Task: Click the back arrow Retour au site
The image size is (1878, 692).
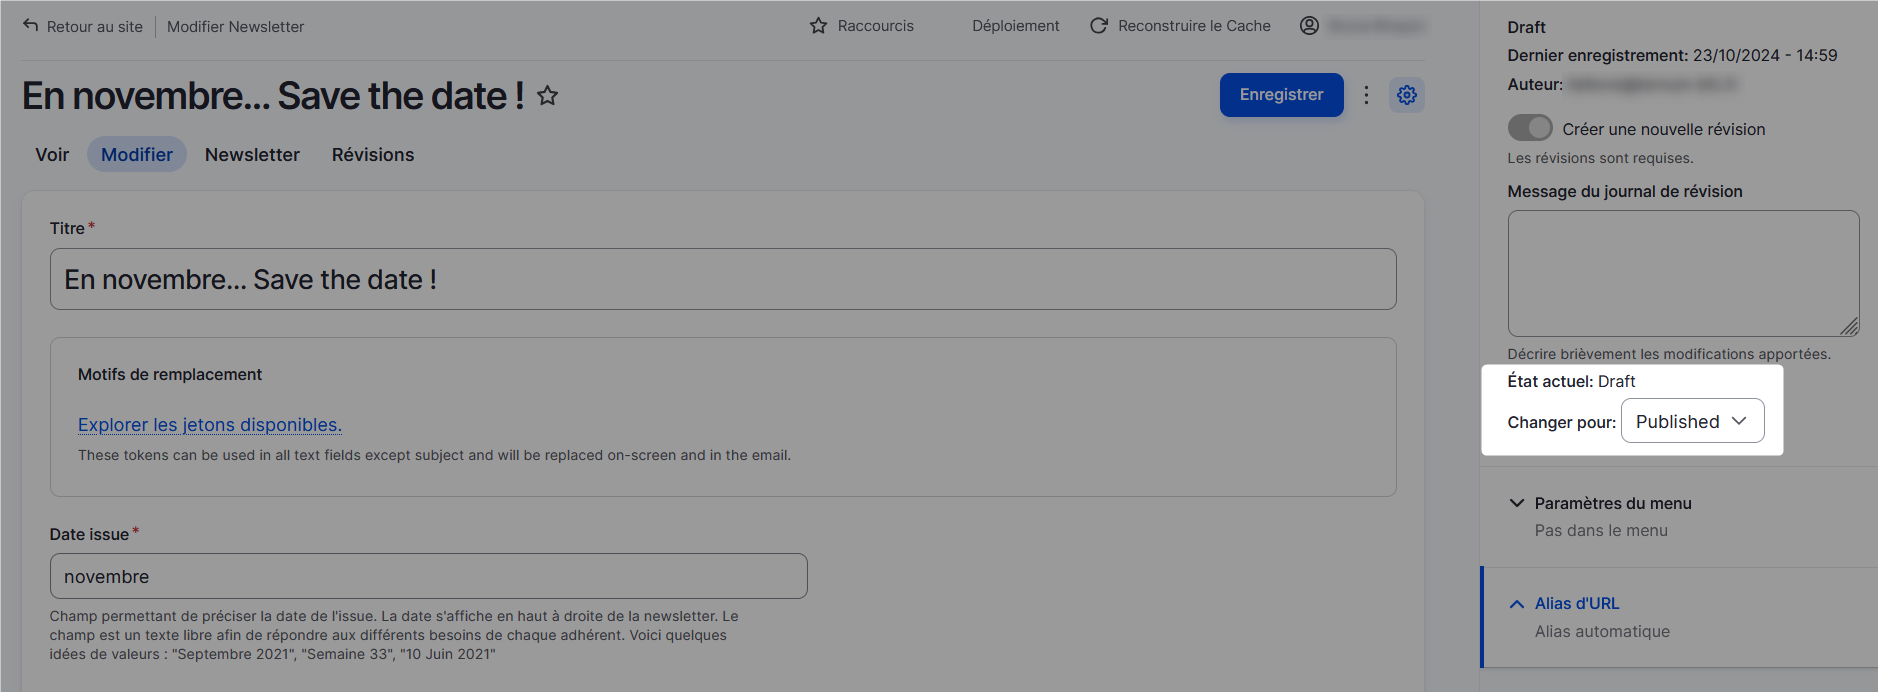Action: coord(31,26)
